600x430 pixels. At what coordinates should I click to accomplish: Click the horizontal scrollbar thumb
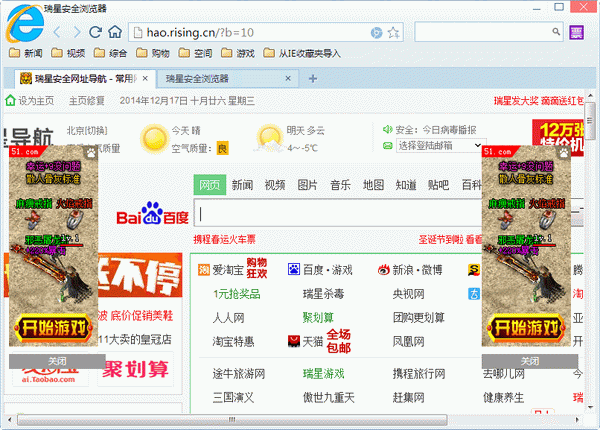pos(232,420)
